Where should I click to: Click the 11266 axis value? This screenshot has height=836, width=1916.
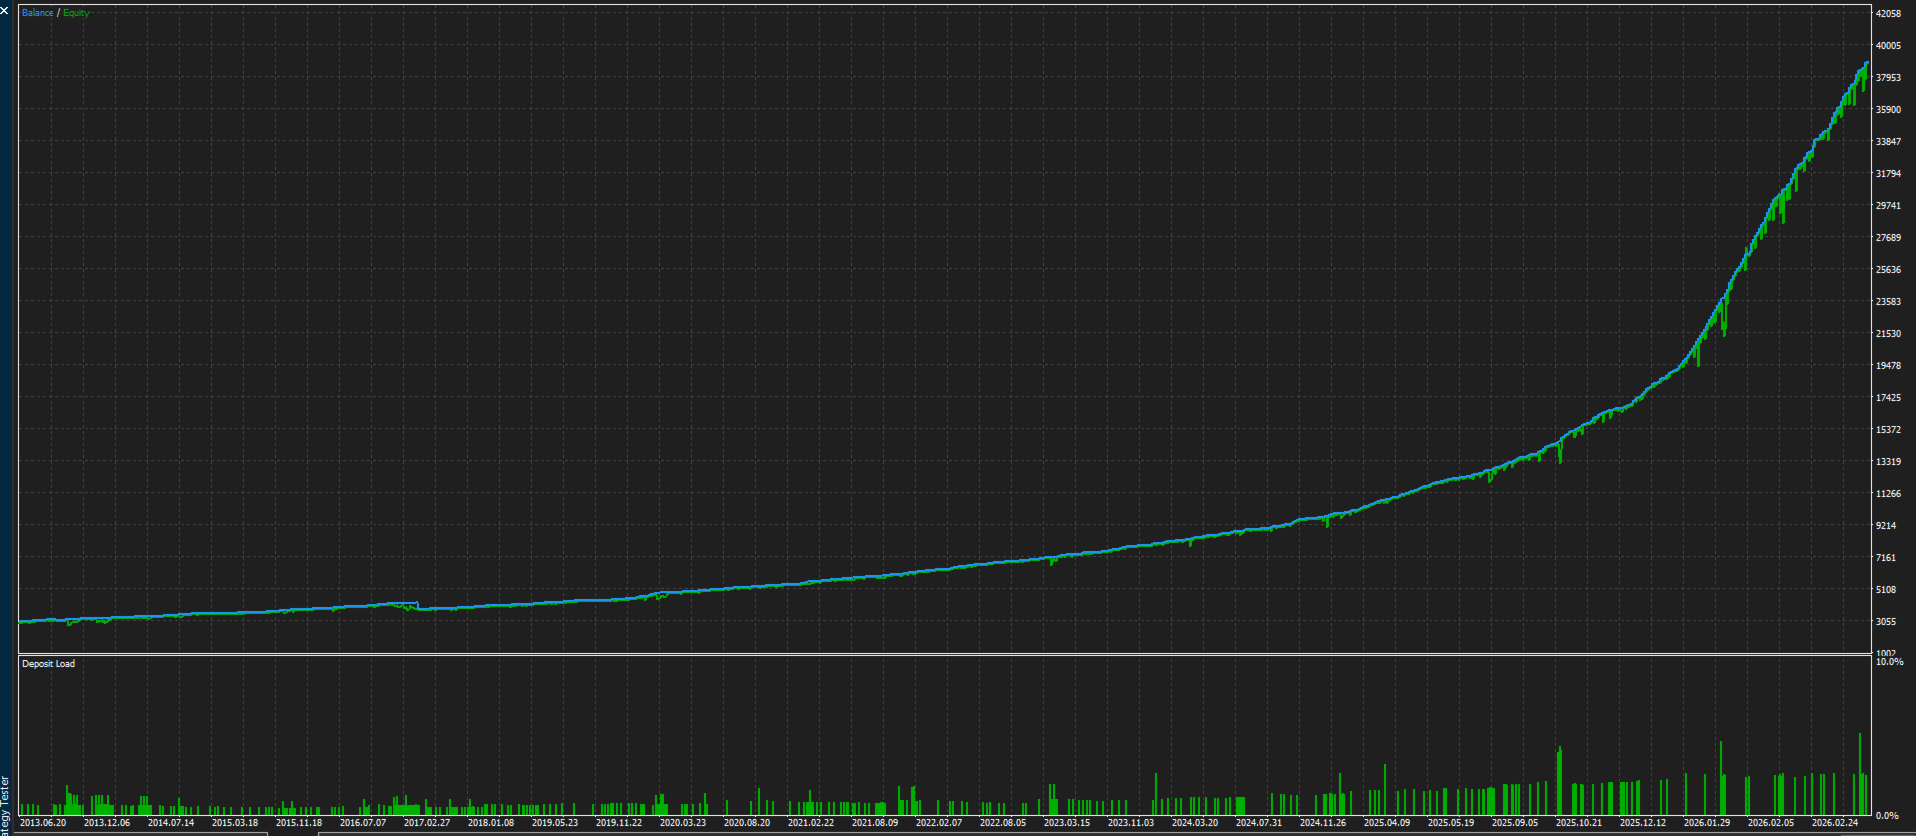[1888, 494]
